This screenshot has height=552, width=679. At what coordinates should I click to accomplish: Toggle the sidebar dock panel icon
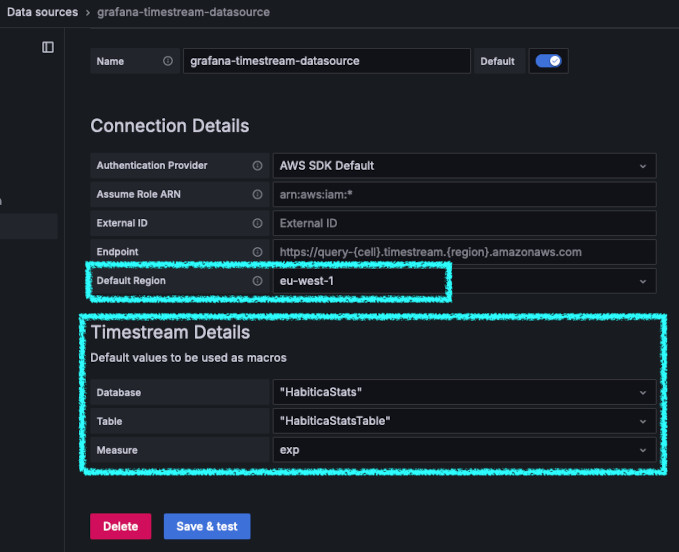click(x=48, y=47)
